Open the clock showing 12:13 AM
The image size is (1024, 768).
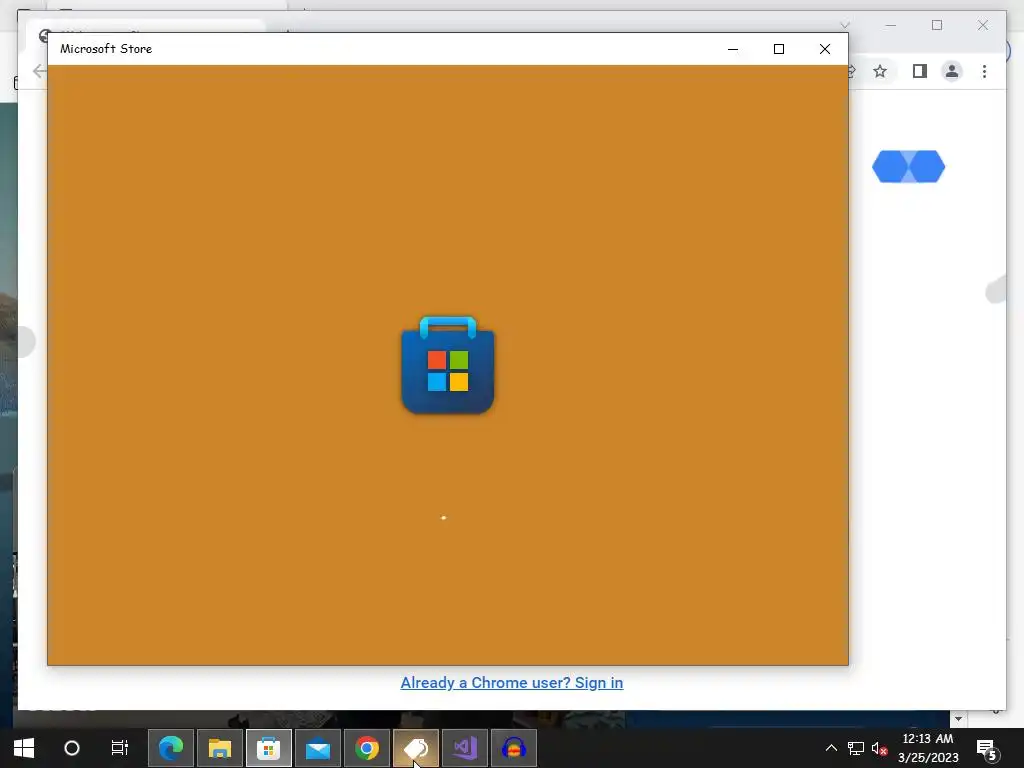tap(927, 748)
